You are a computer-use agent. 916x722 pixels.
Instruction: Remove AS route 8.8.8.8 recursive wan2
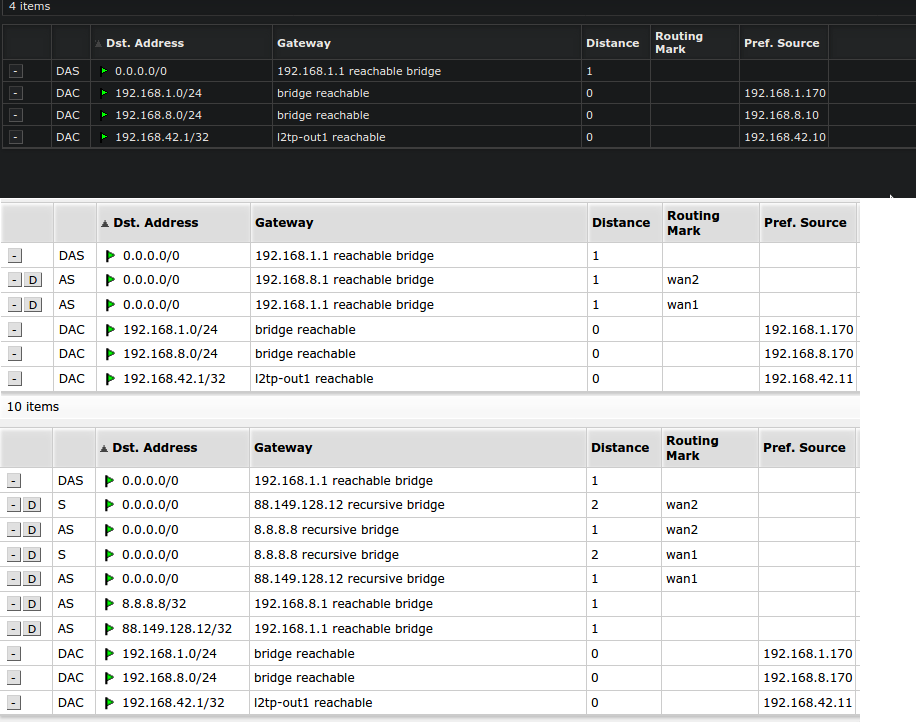coord(14,530)
